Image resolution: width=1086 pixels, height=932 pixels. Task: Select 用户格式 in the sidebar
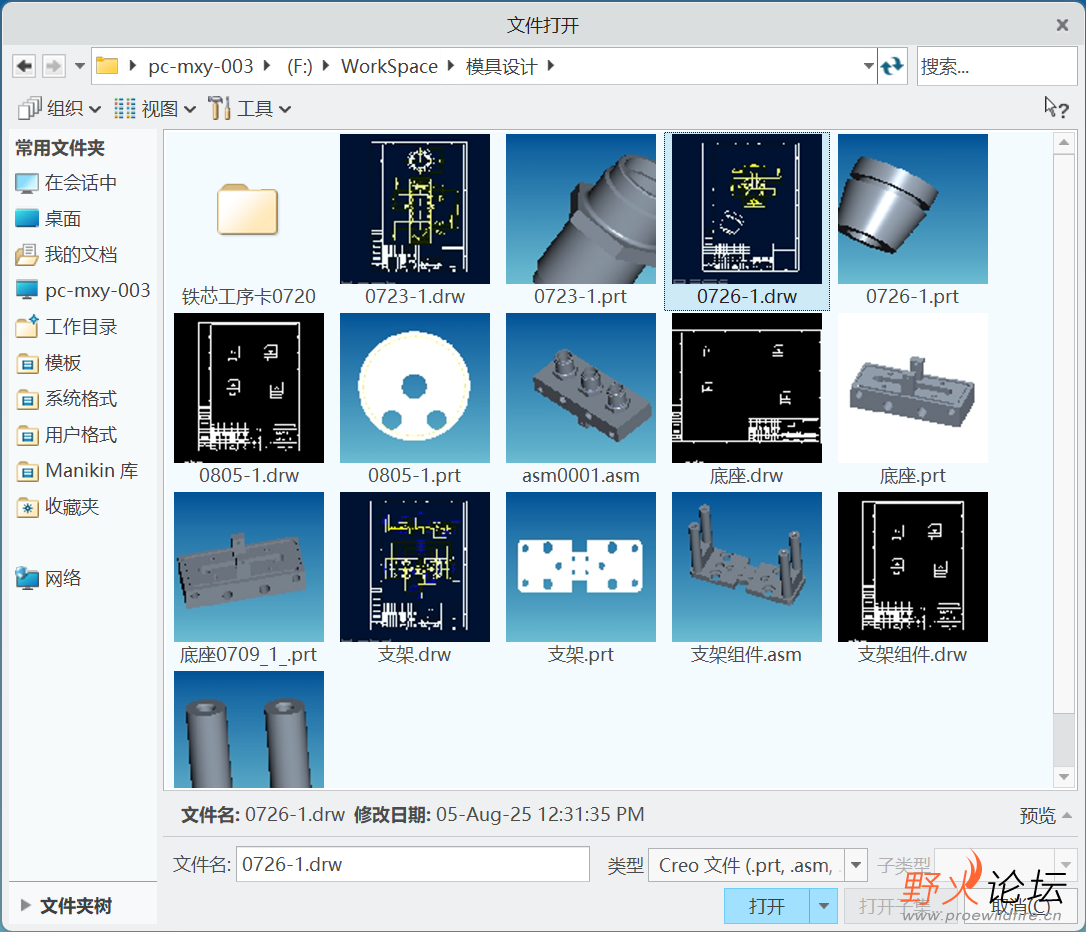66,435
